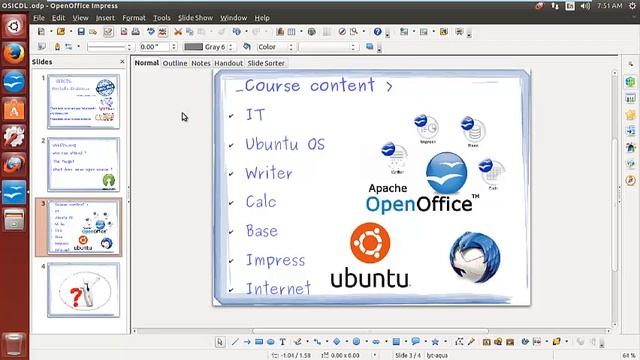
Task: Choose the Line drawing tool
Action: coord(235,342)
